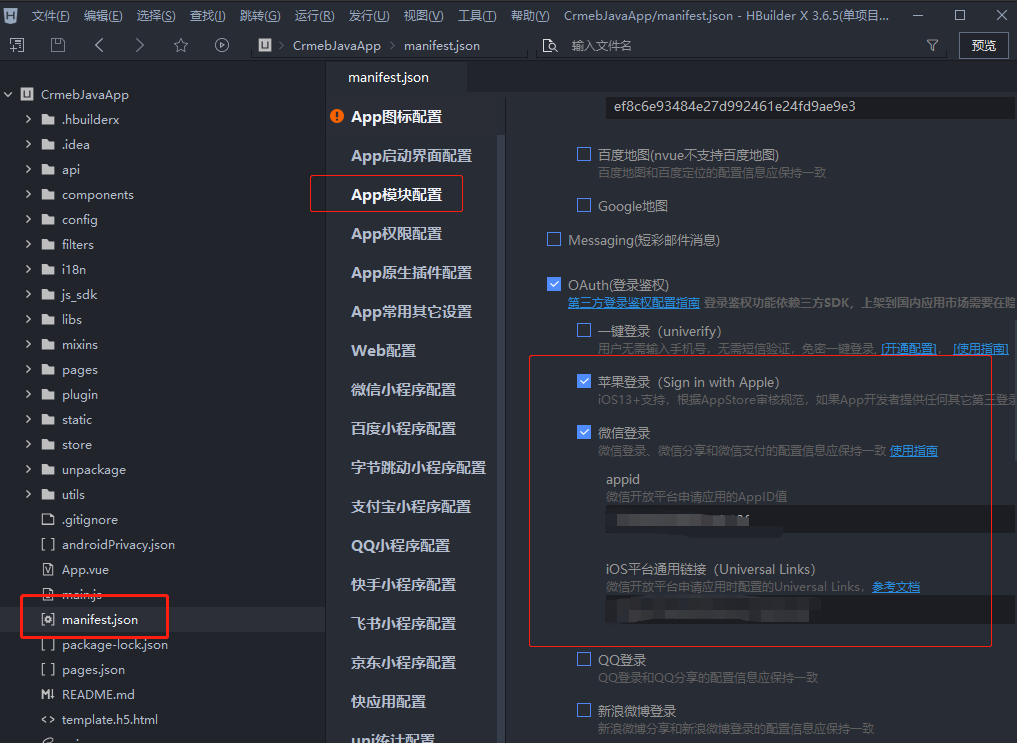Click the folder icon of the static directory
The width and height of the screenshot is (1017, 743).
pyautogui.click(x=48, y=419)
